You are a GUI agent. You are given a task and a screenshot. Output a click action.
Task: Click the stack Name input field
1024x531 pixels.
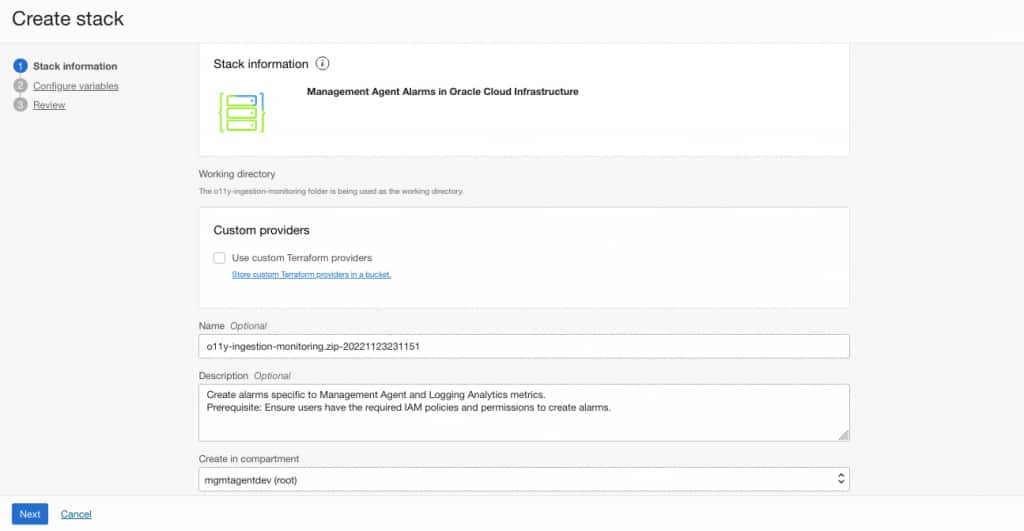point(524,346)
